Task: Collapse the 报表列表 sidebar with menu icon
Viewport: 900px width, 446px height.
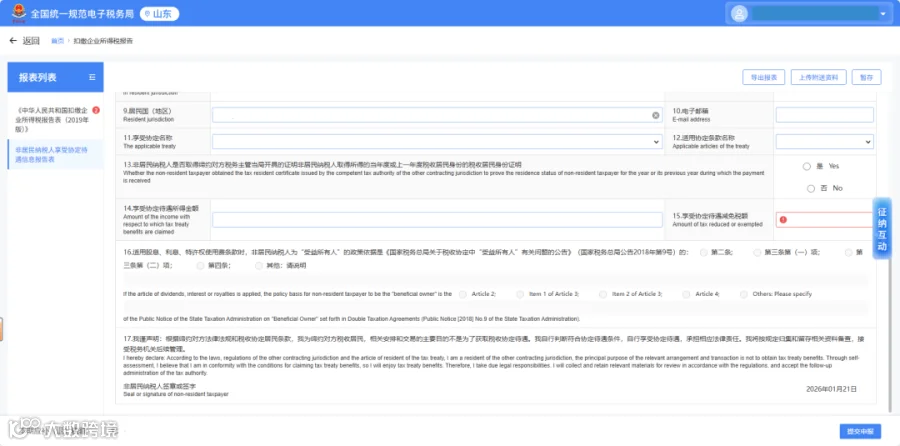Action: 92,77
